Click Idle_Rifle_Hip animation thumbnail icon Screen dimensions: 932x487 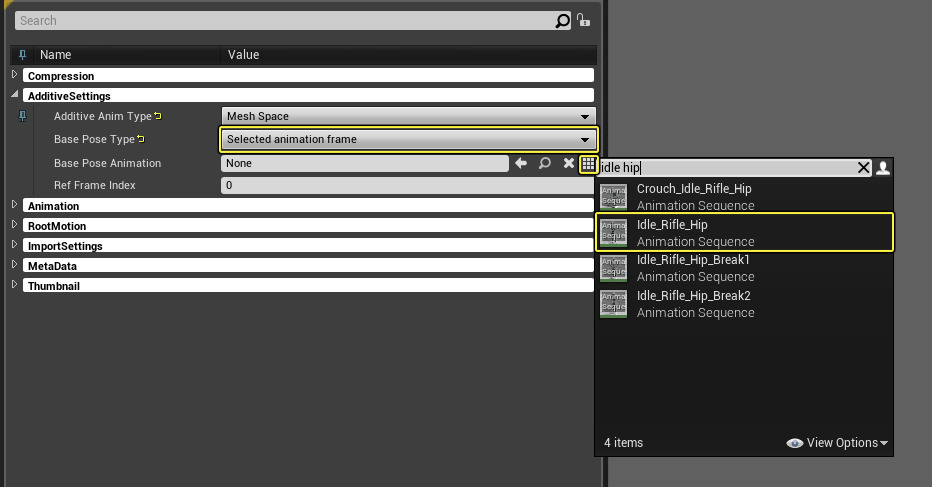click(613, 232)
